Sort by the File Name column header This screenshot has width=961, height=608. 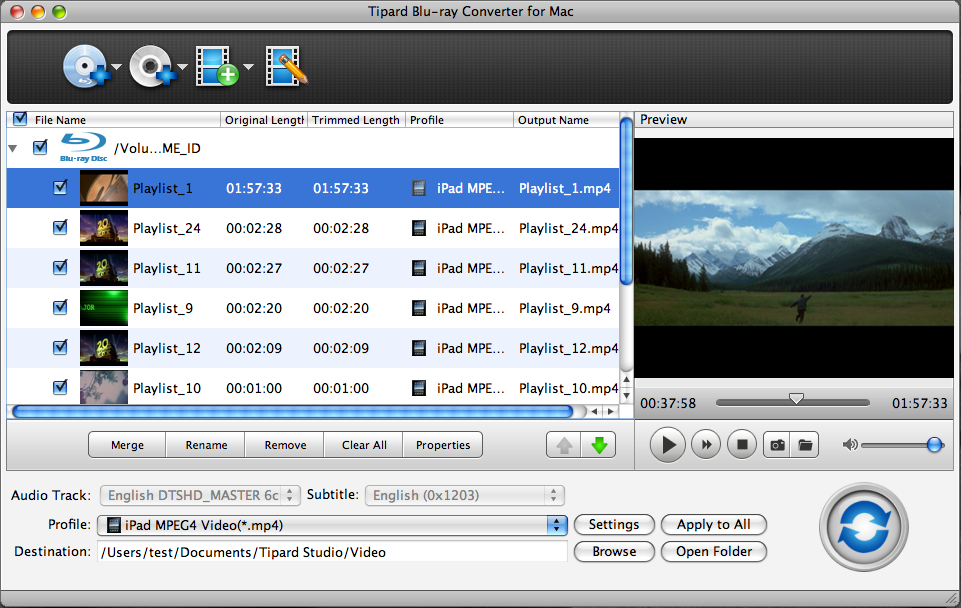[113, 120]
